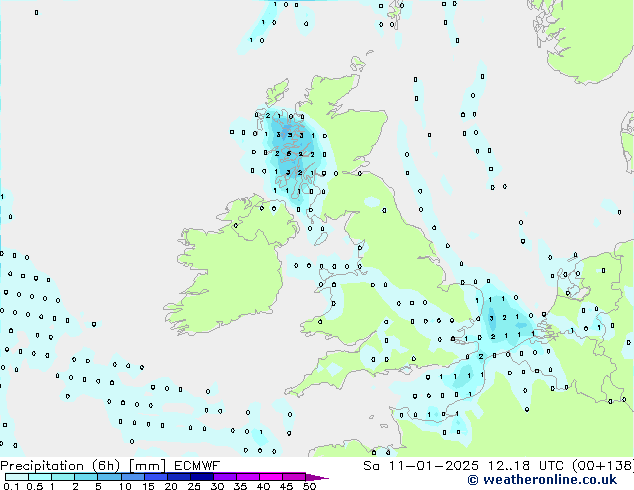Click the legend scale label '10'

coord(125,486)
